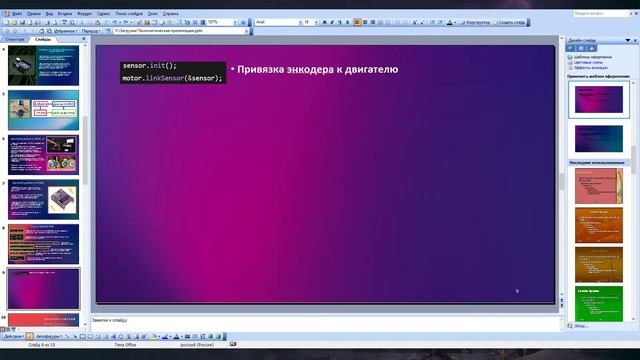Click the file path address field
Image resolution: width=640 pixels, height=360 pixels.
(178, 31)
